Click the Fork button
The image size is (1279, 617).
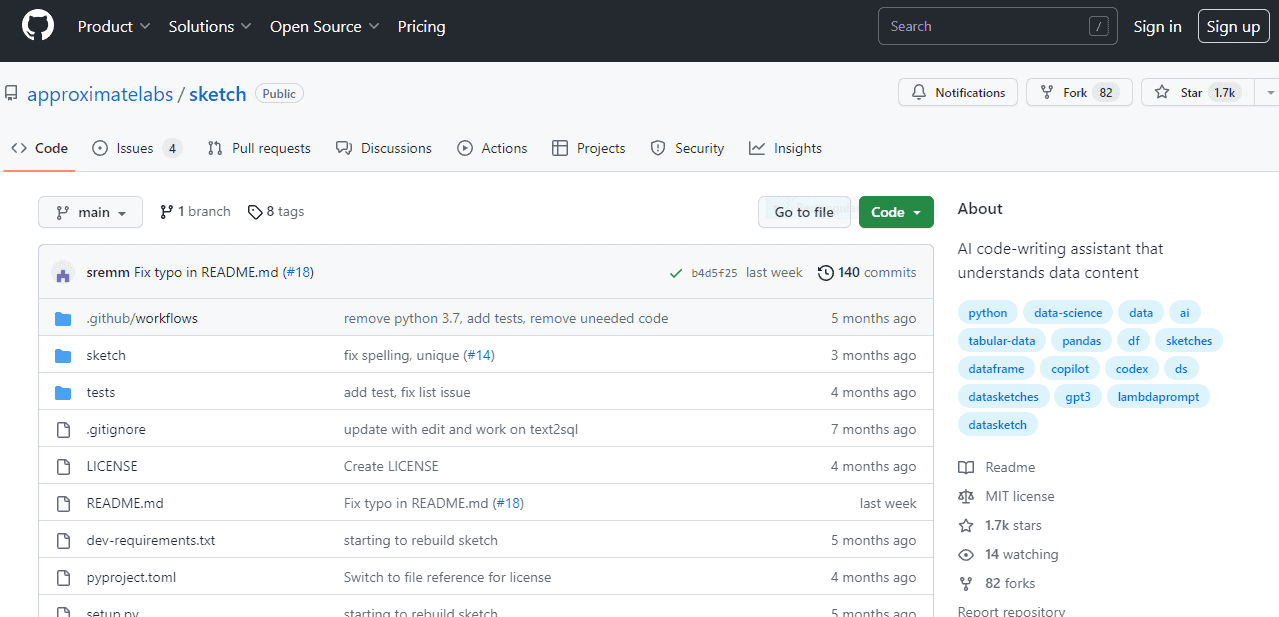pyautogui.click(x=1079, y=93)
